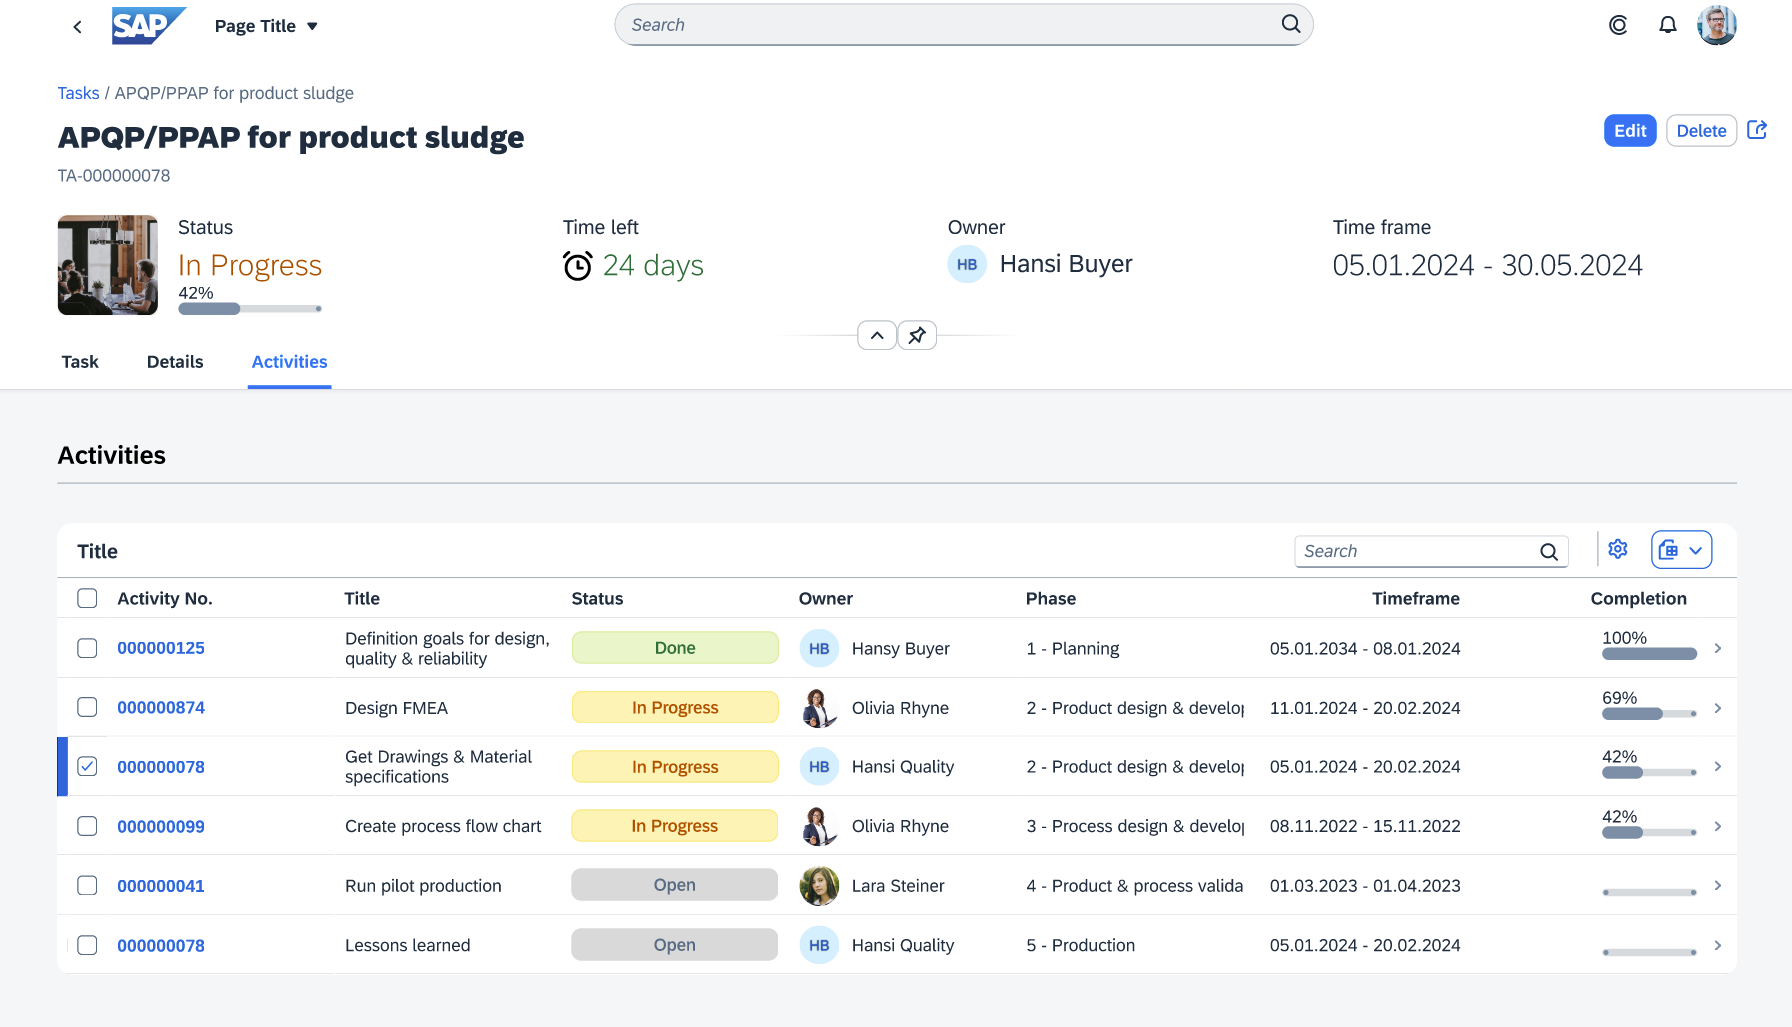1792x1027 pixels.
Task: Click the Edit button
Action: [1629, 130]
